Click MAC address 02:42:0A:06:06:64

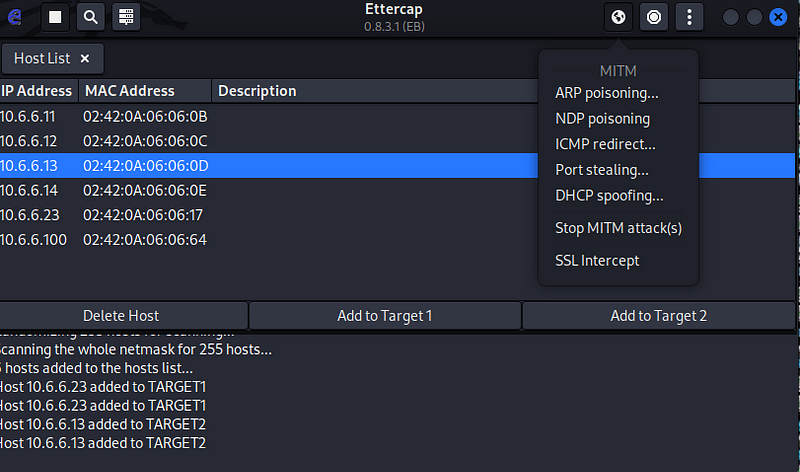[x=145, y=240]
